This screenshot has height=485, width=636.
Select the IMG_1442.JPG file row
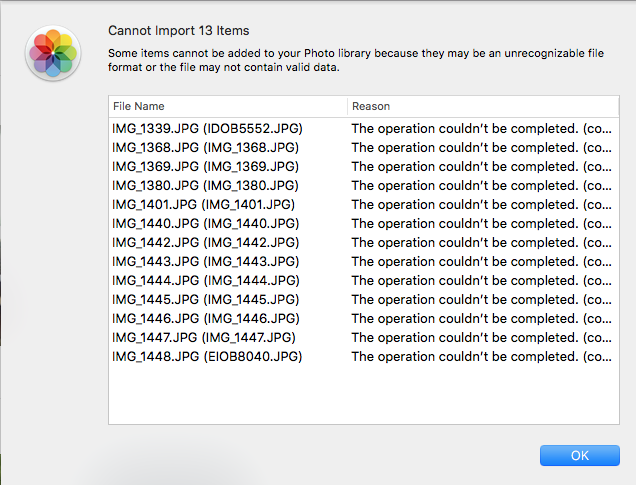(x=205, y=242)
